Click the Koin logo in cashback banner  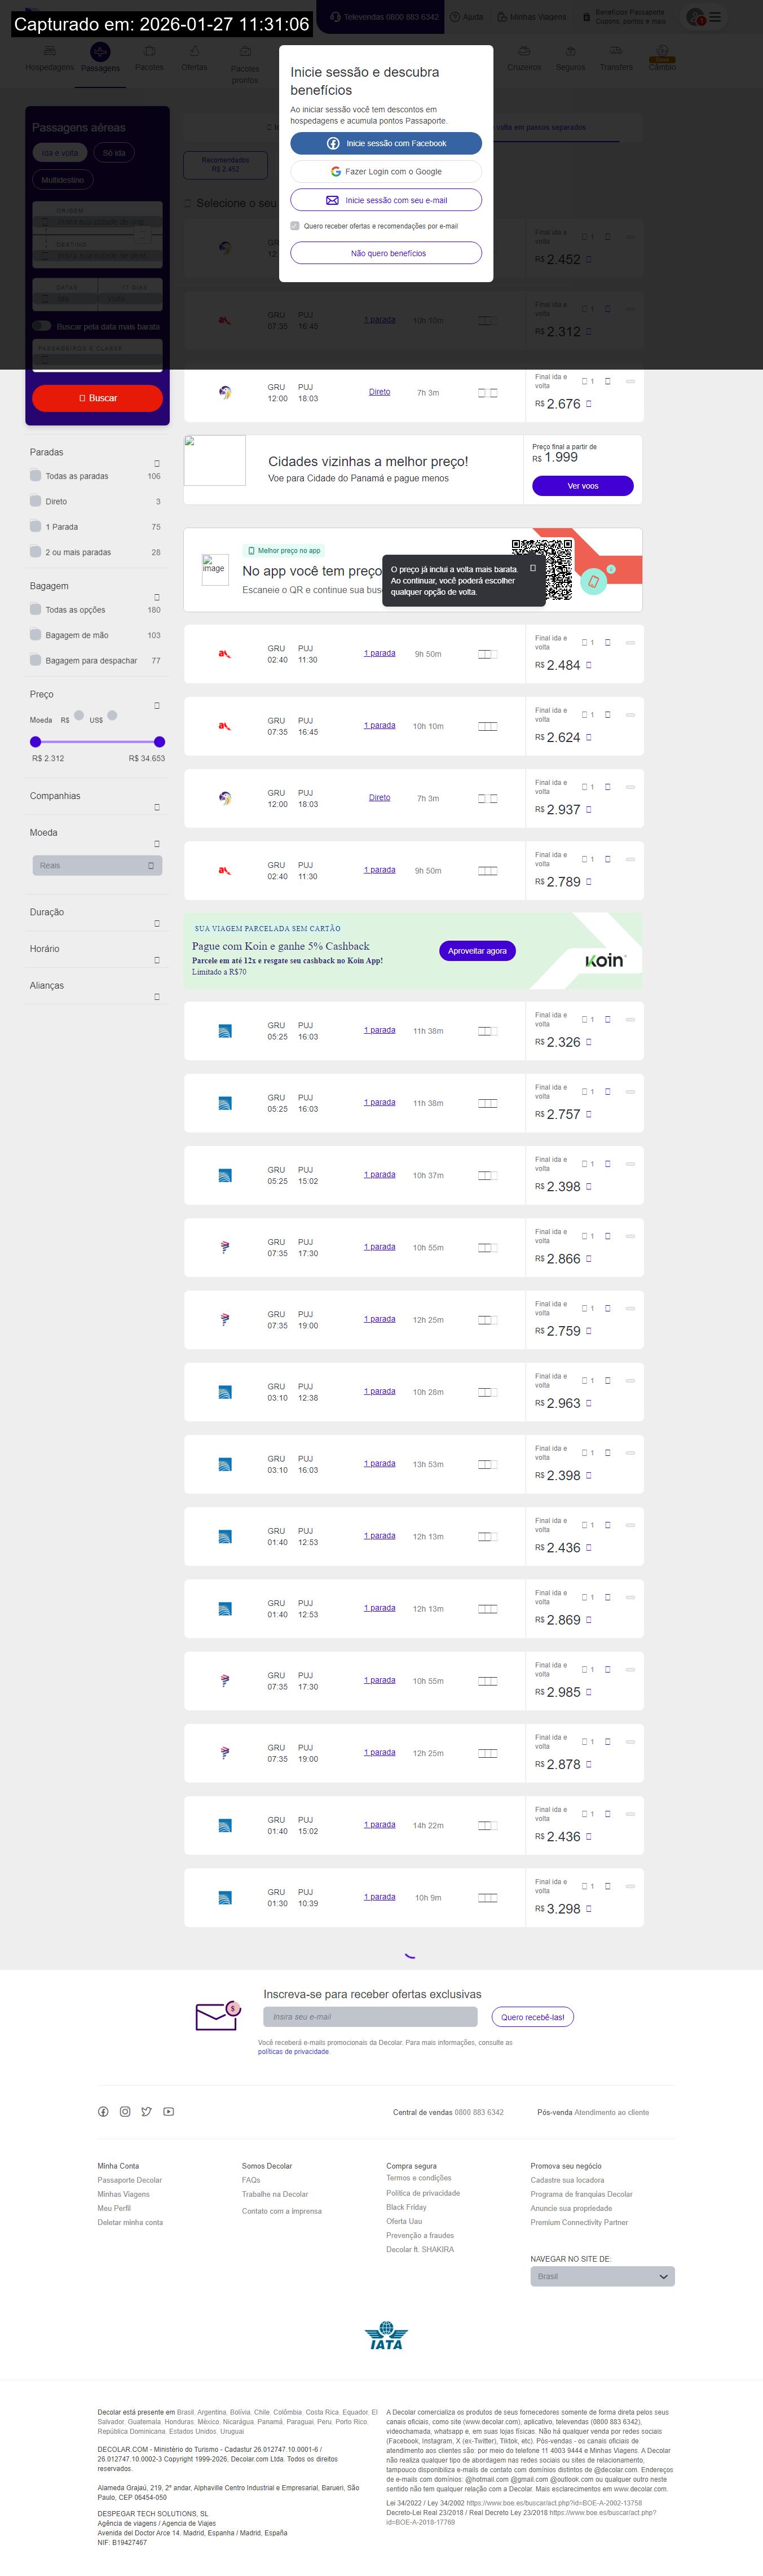click(x=604, y=960)
